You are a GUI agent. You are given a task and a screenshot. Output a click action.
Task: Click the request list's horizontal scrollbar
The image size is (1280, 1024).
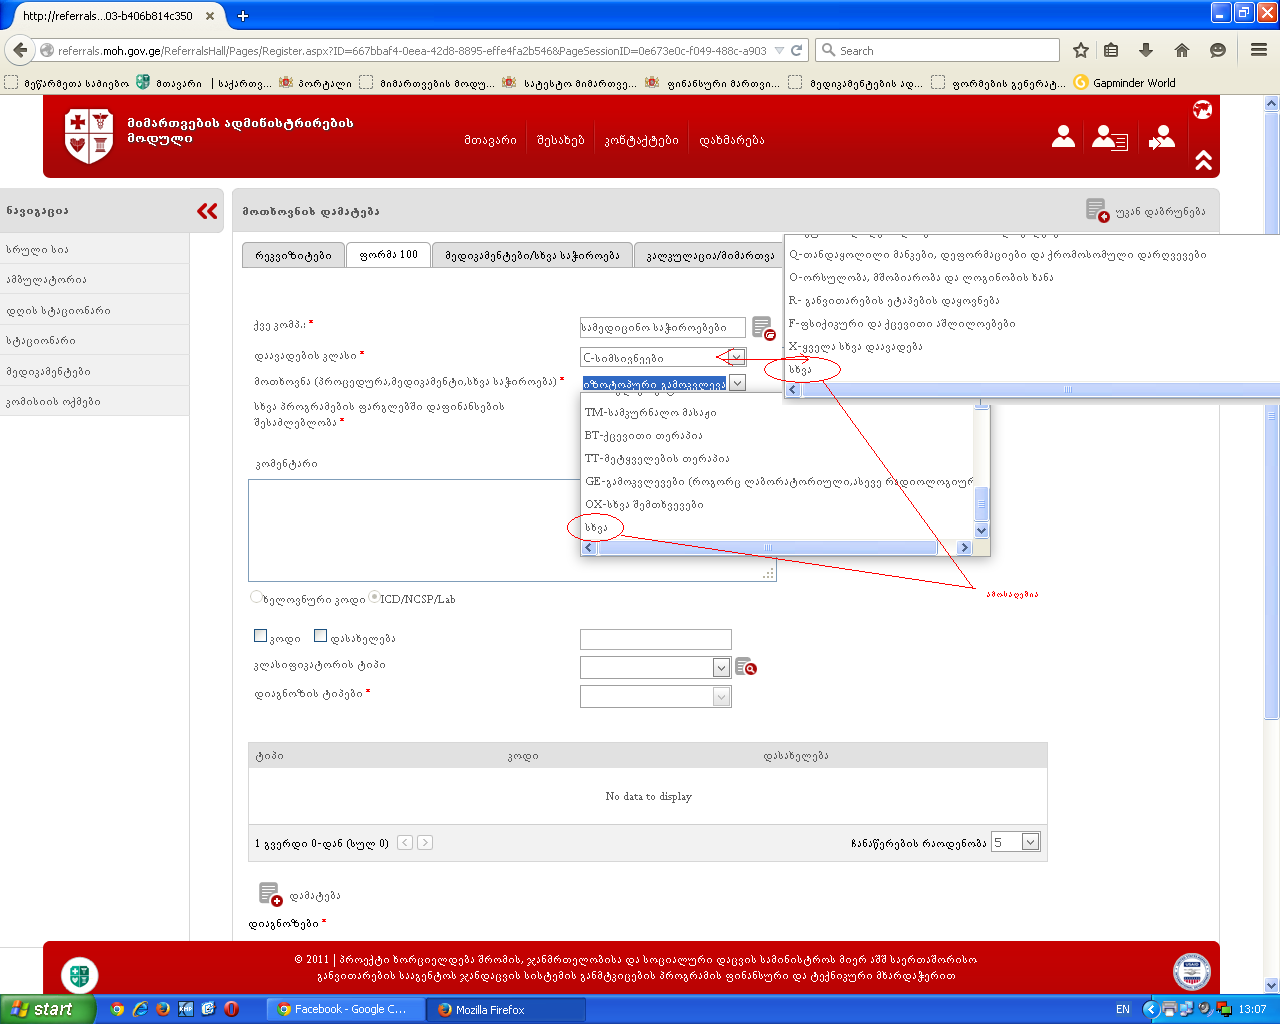pos(767,547)
